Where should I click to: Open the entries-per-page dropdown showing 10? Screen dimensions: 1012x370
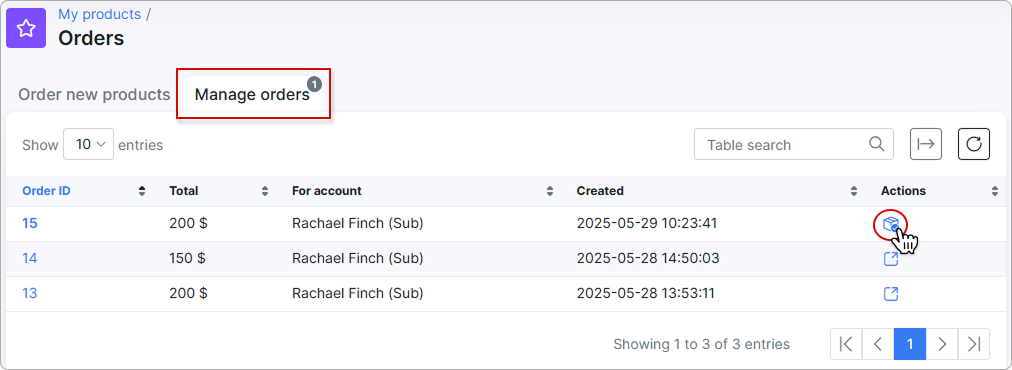click(x=88, y=145)
